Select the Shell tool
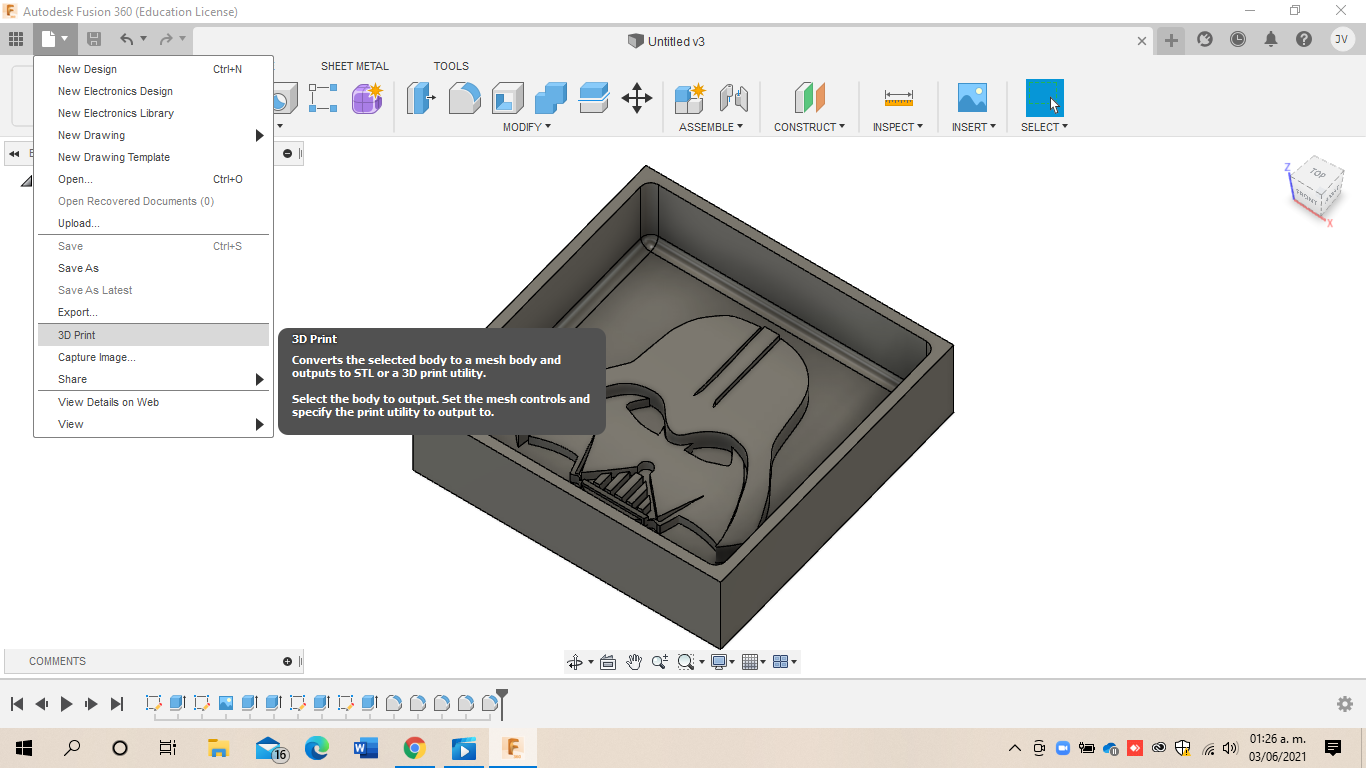Image resolution: width=1366 pixels, height=768 pixels. 508,98
